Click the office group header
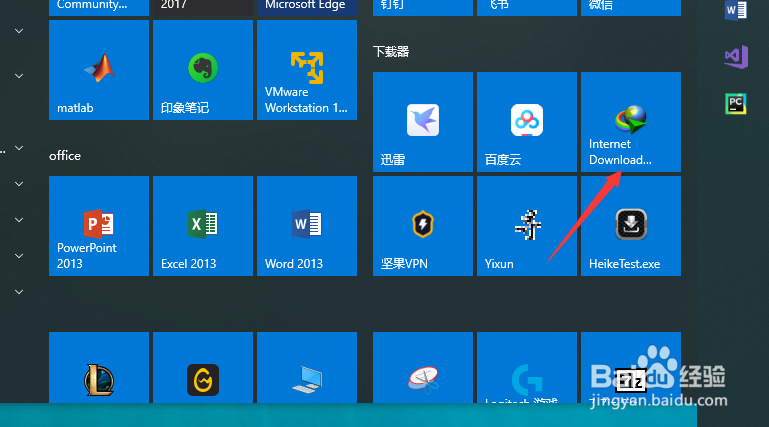The image size is (769, 427). click(65, 156)
